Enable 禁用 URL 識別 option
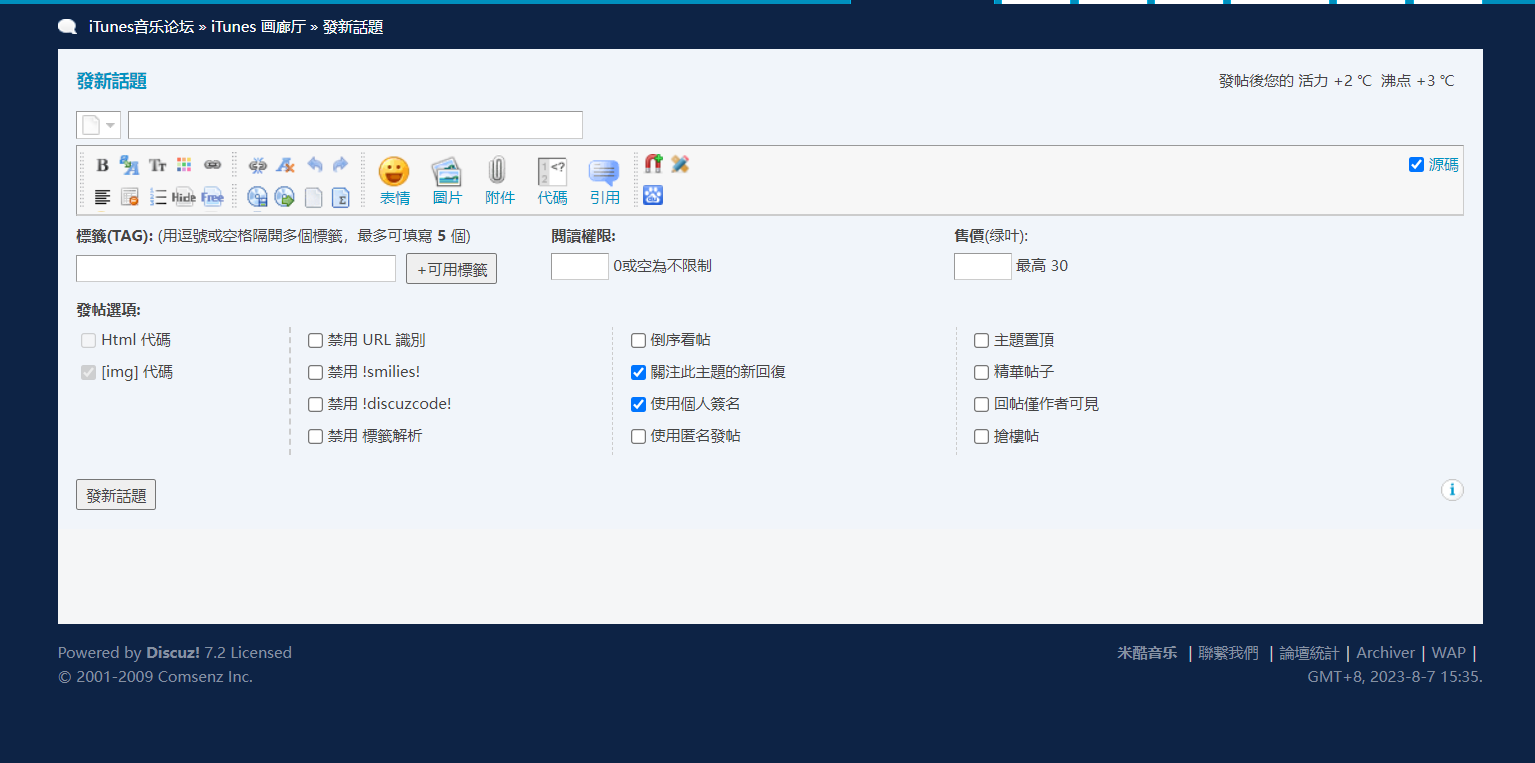1535x763 pixels. click(316, 341)
